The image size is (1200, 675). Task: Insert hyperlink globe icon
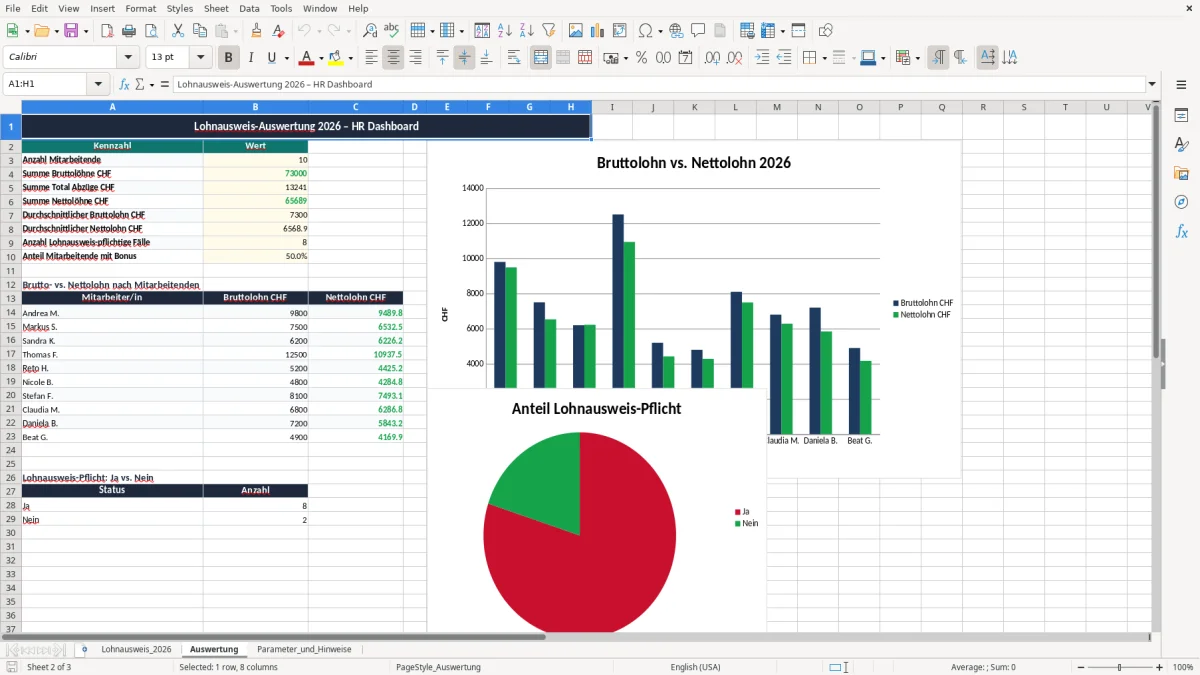click(x=676, y=31)
